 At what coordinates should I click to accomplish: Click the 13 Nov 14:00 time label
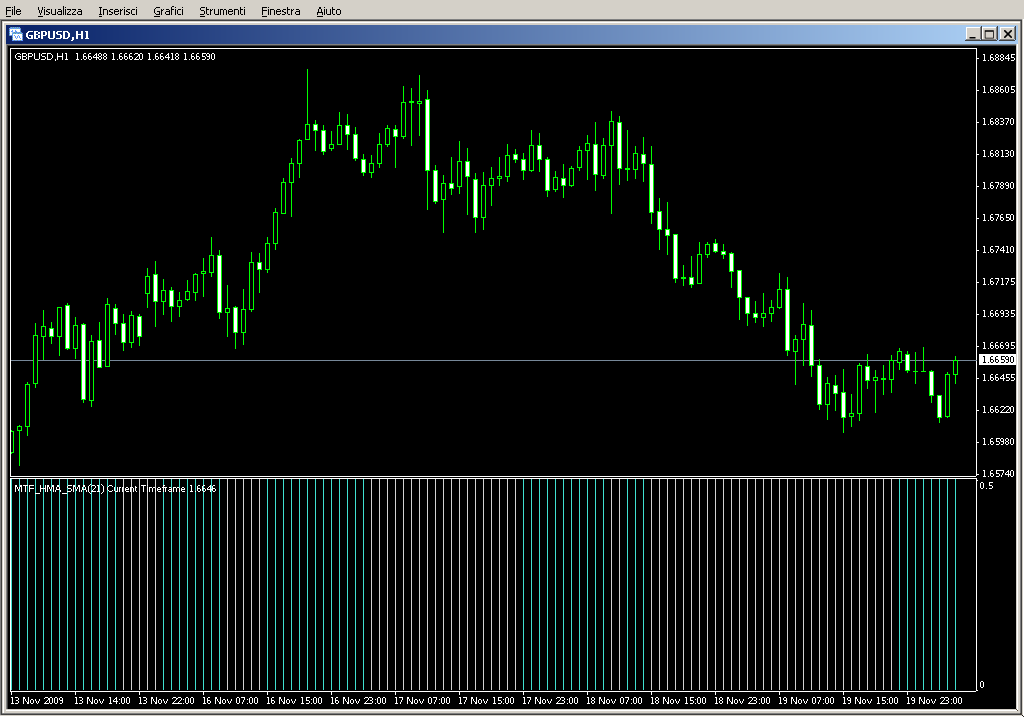coord(102,701)
